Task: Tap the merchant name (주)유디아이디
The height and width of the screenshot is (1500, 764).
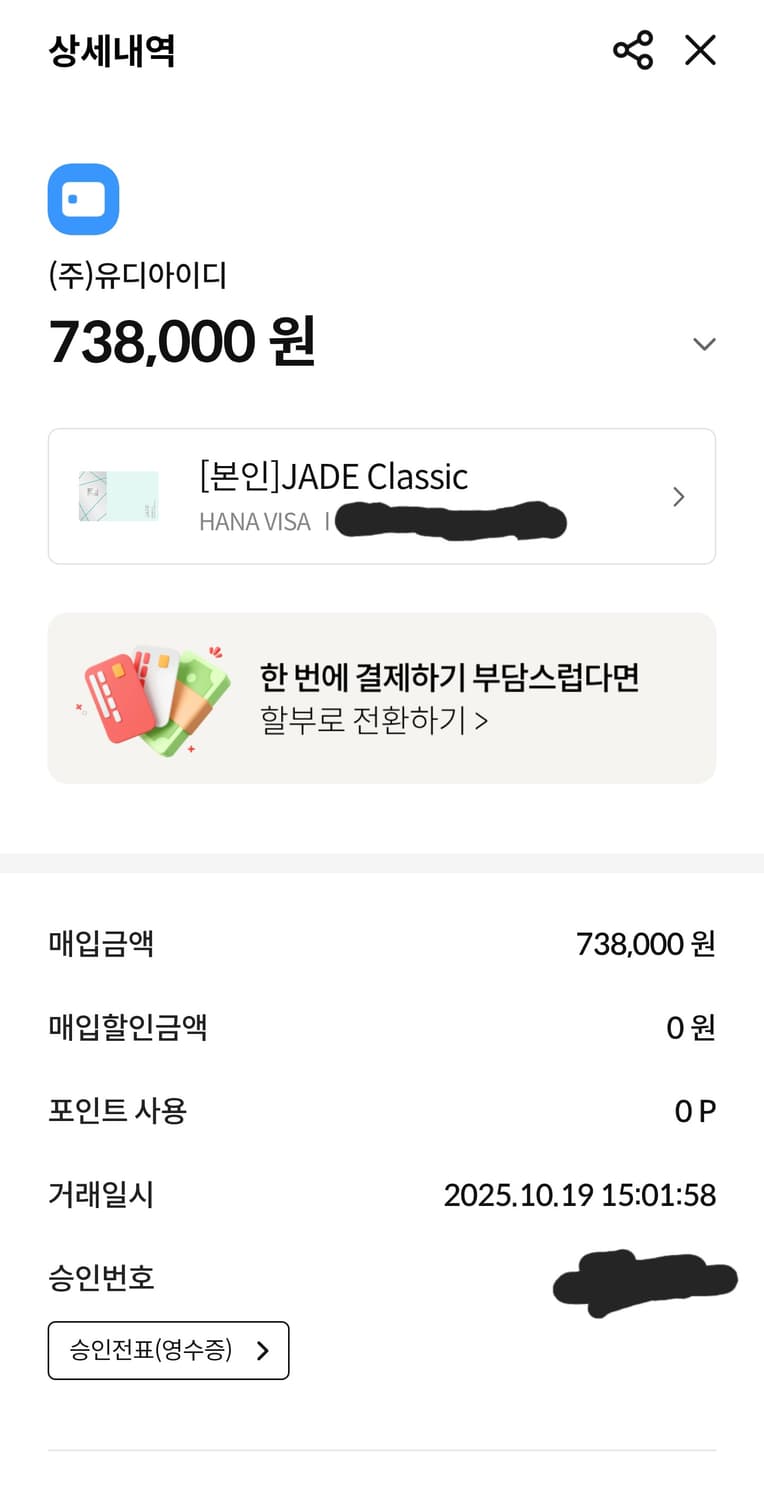Action: [x=138, y=275]
